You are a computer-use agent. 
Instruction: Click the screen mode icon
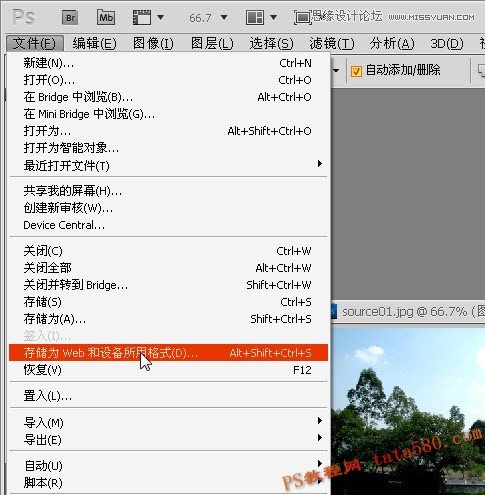302,17
